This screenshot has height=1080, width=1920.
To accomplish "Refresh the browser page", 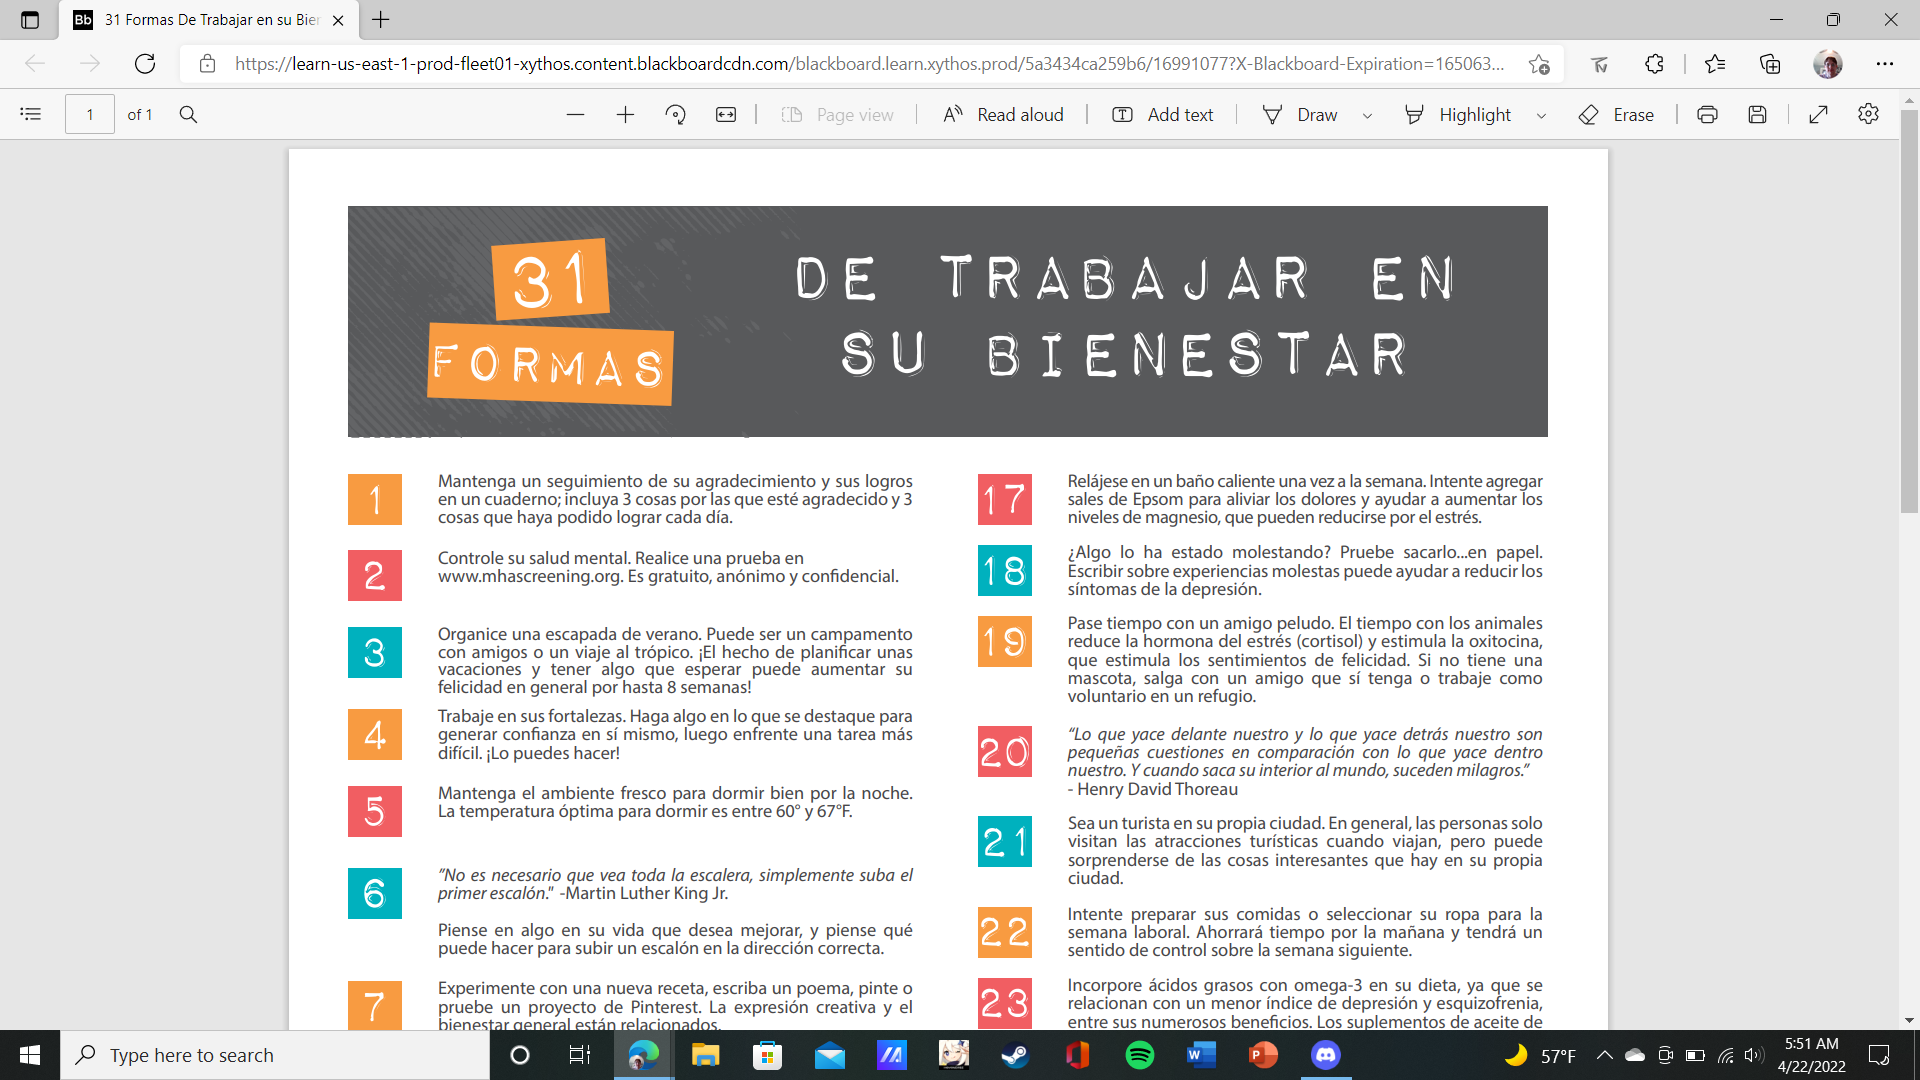I will pyautogui.click(x=145, y=64).
